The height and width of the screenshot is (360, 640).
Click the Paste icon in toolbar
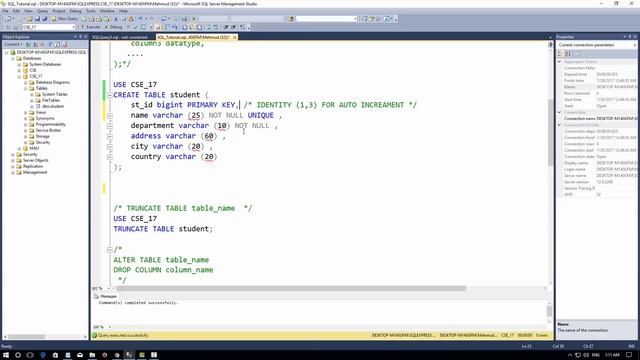tap(131, 19)
